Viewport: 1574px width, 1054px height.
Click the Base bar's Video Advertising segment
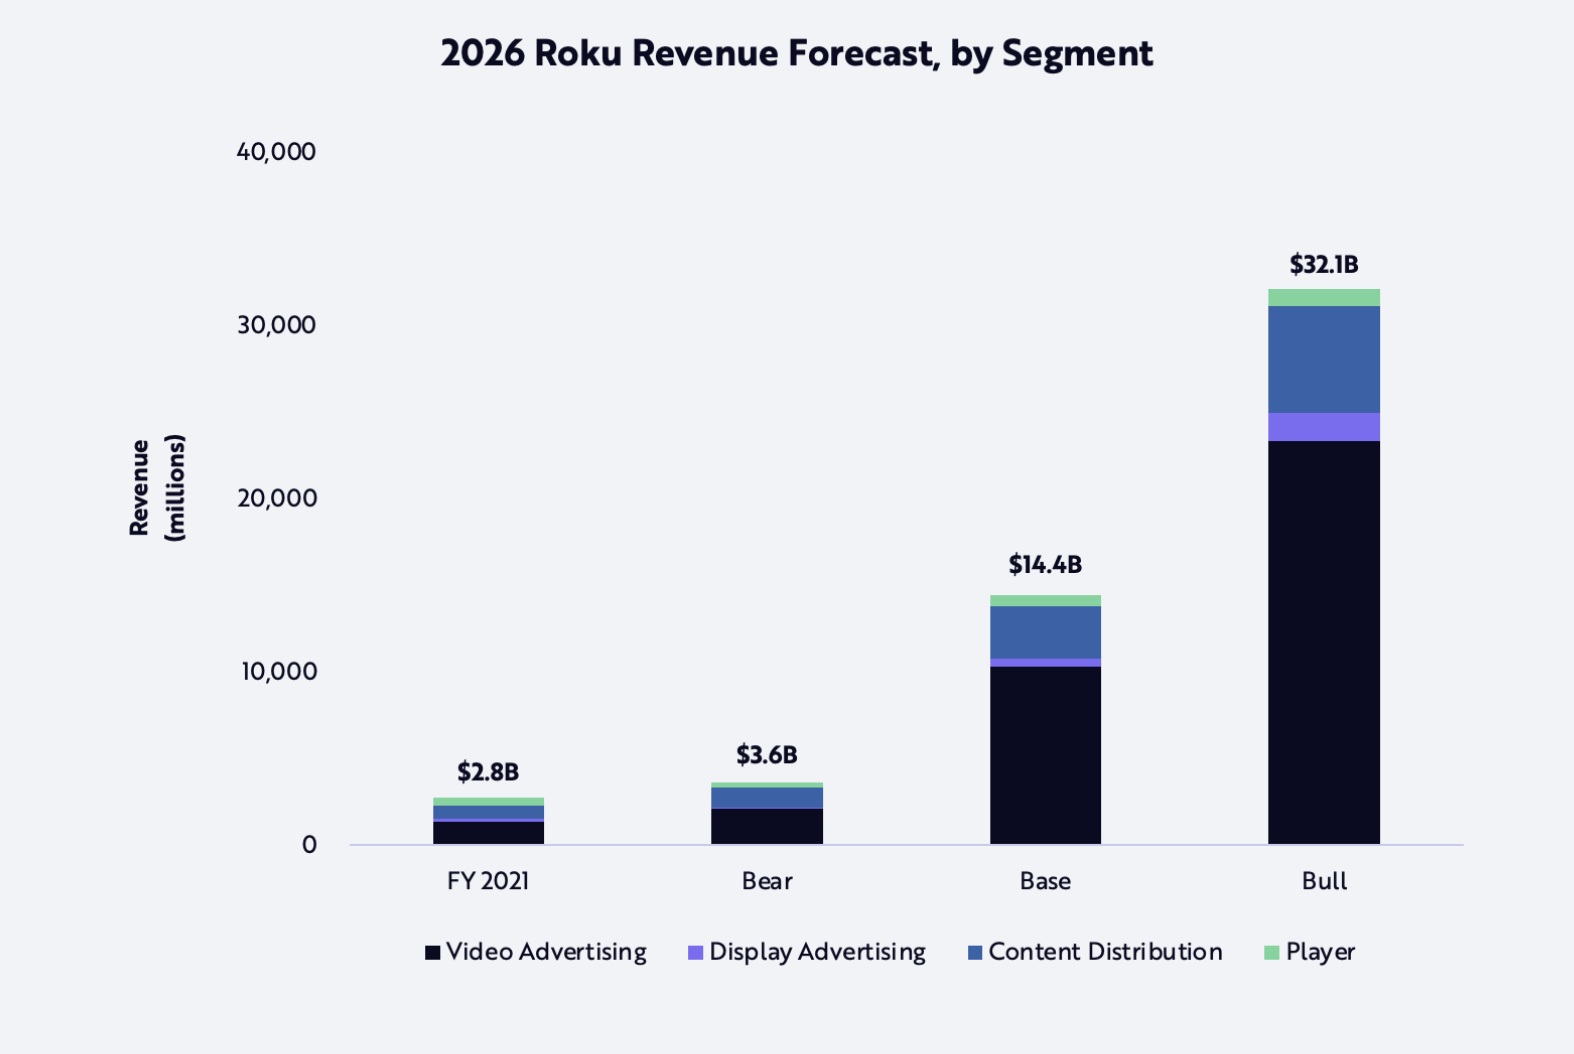1045,755
